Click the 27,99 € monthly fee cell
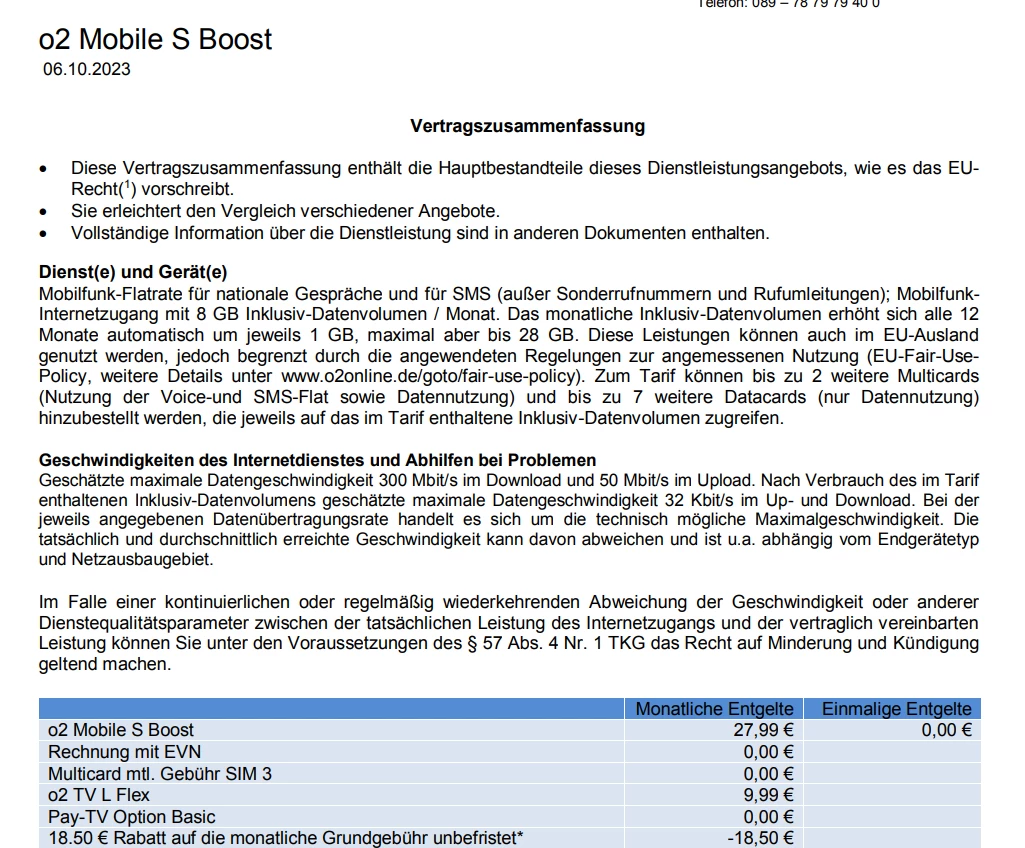Viewport: 1025px width, 848px height. click(x=763, y=730)
